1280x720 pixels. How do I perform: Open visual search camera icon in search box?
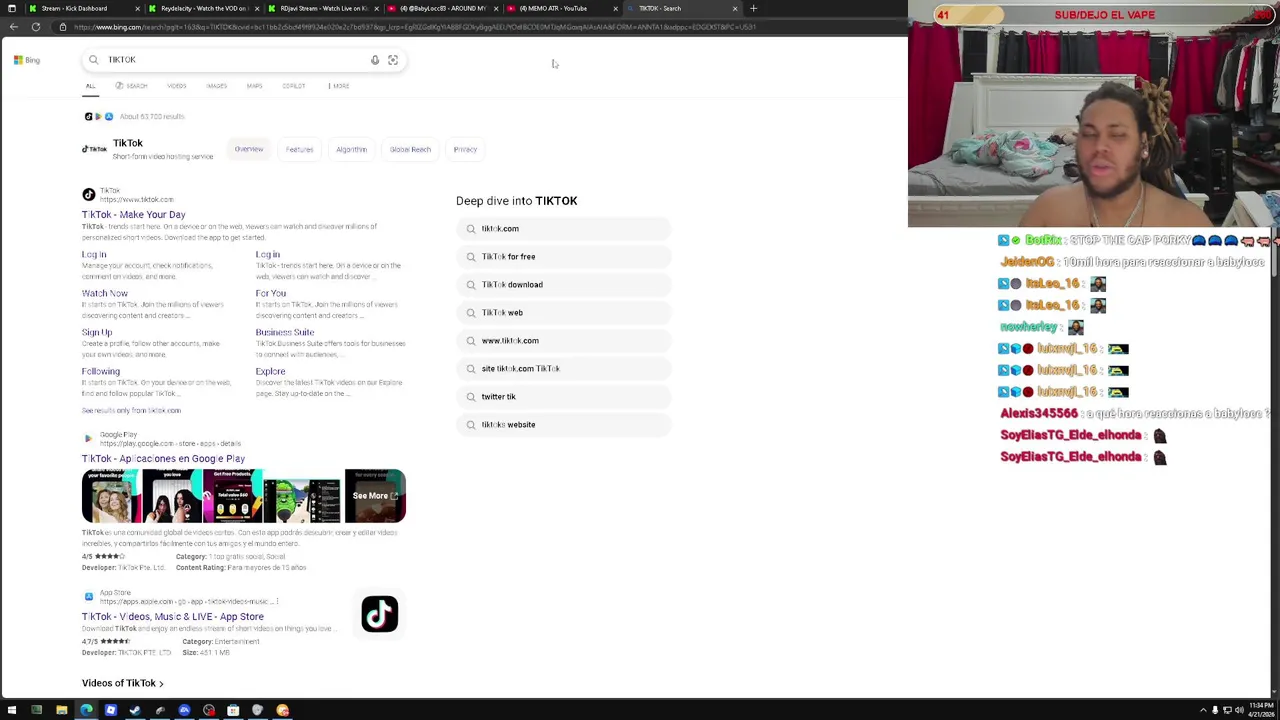click(393, 60)
